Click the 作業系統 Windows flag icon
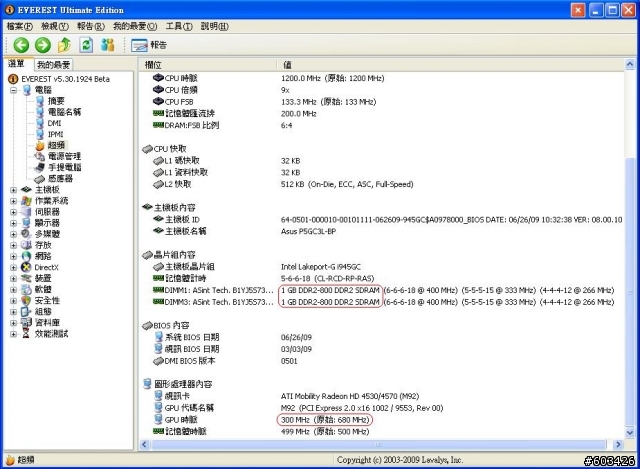This screenshot has height=469, width=640. click(26, 200)
